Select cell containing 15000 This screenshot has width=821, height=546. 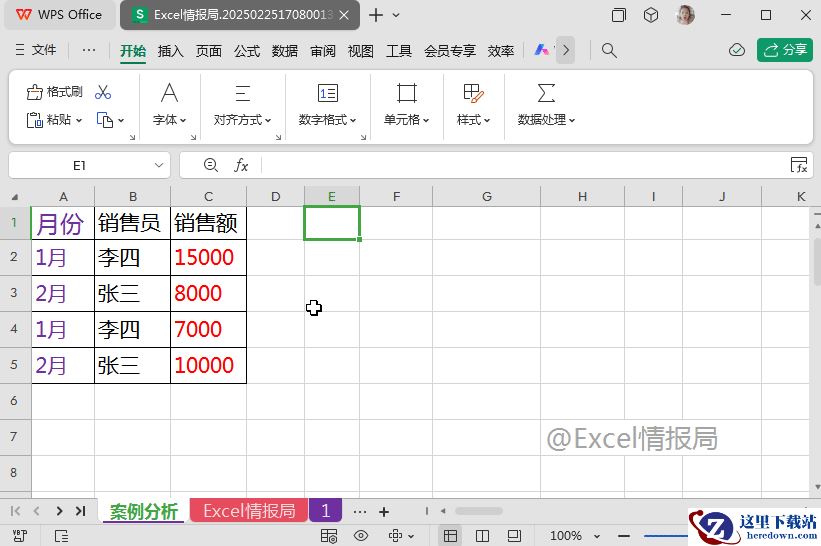point(208,258)
